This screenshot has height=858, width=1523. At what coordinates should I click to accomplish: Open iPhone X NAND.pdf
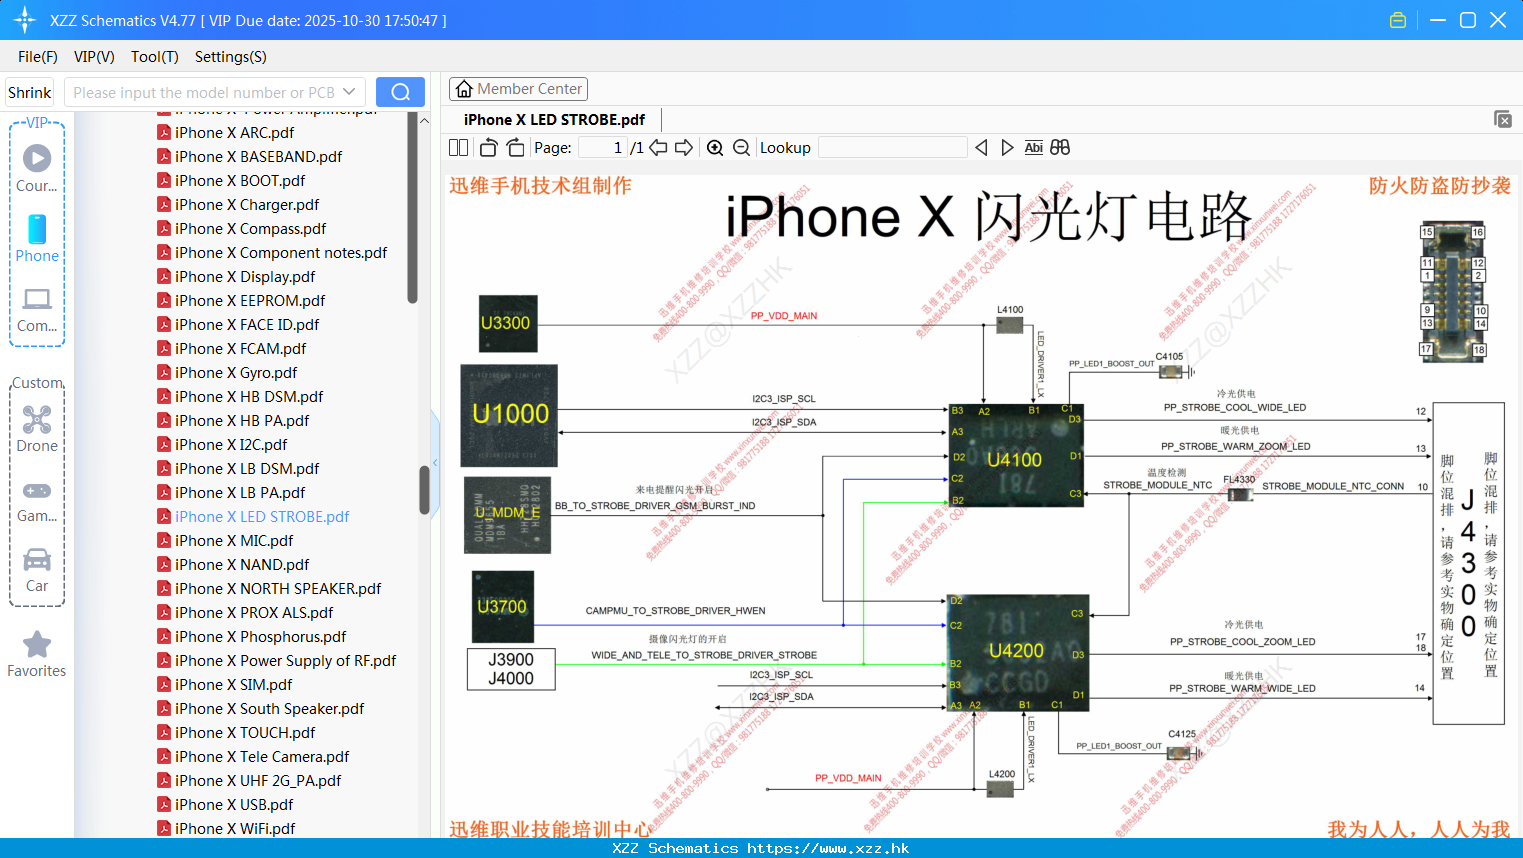click(242, 564)
